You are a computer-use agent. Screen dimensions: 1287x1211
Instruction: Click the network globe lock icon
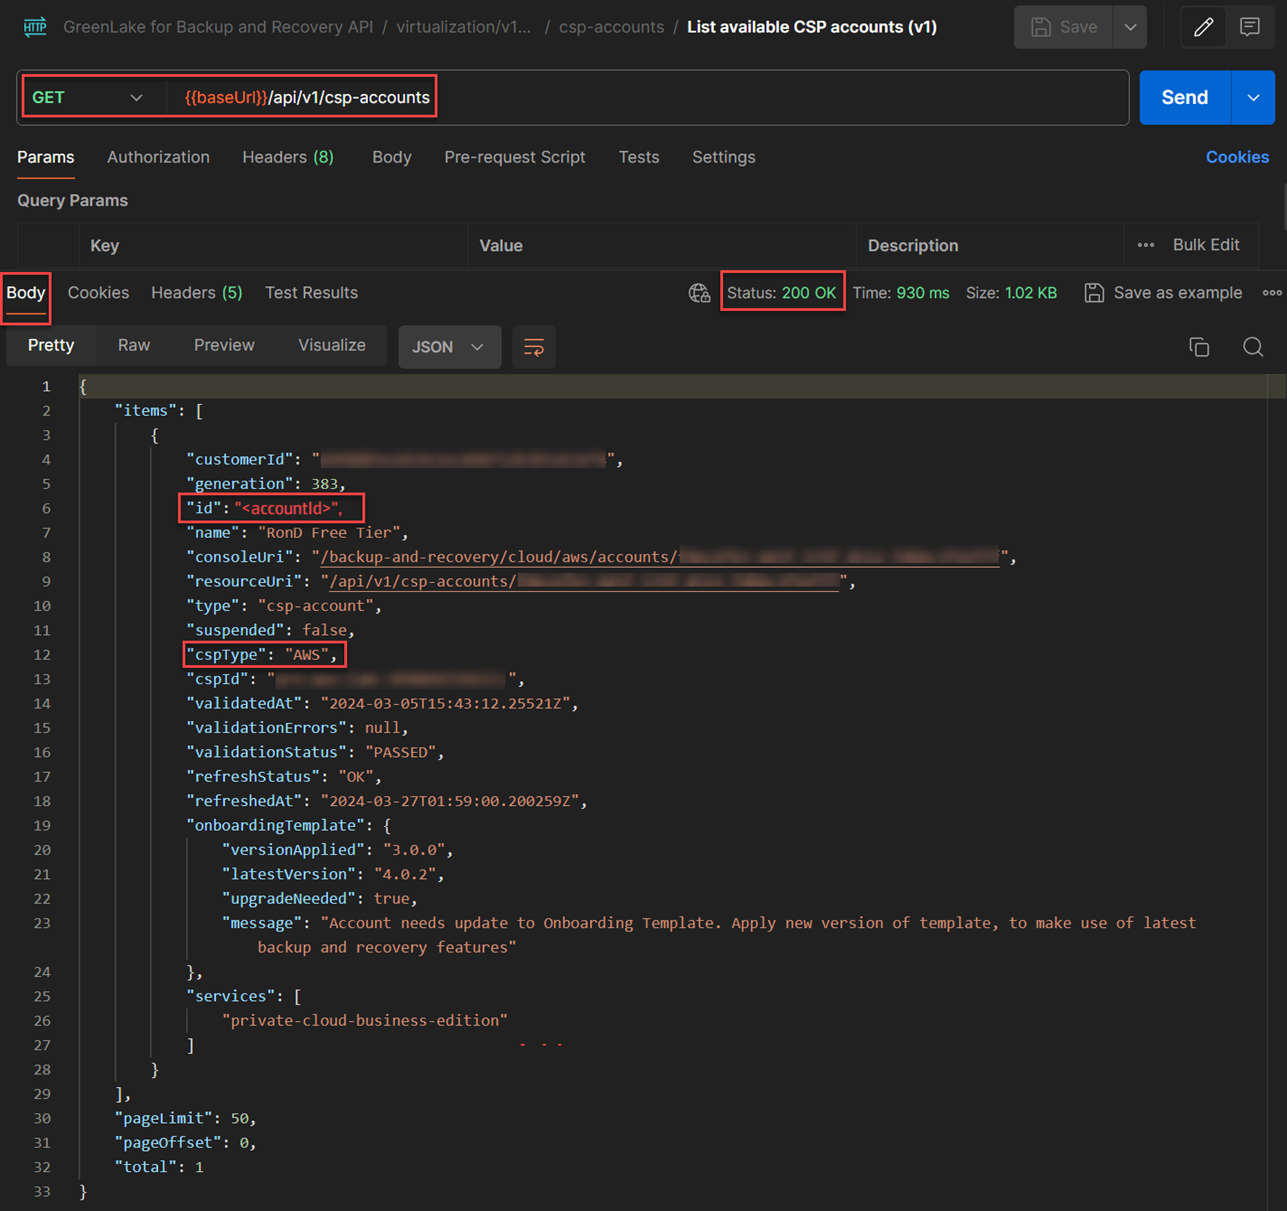pyautogui.click(x=699, y=293)
